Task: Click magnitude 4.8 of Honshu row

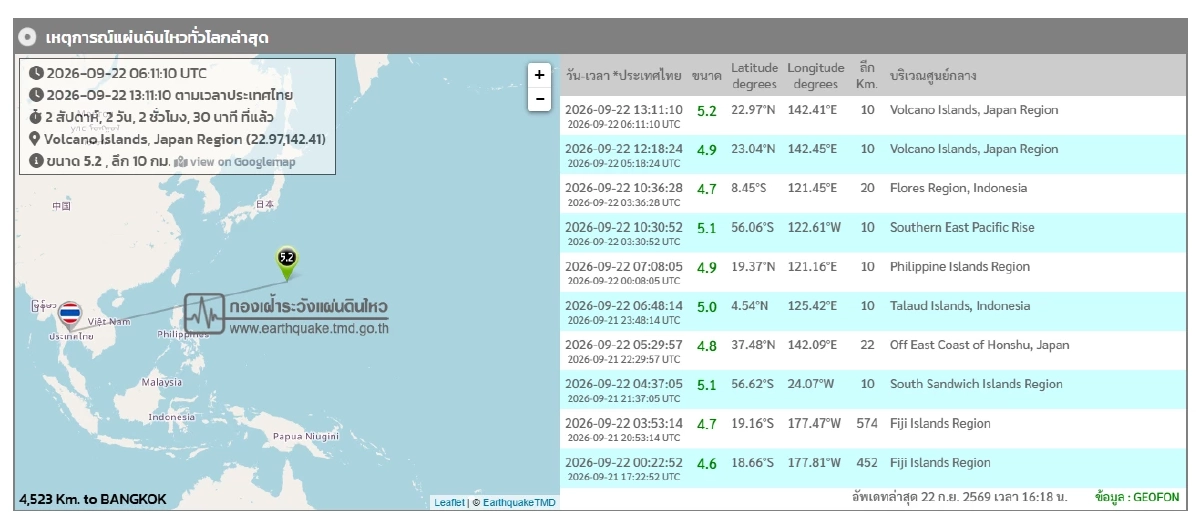Action: click(x=707, y=346)
